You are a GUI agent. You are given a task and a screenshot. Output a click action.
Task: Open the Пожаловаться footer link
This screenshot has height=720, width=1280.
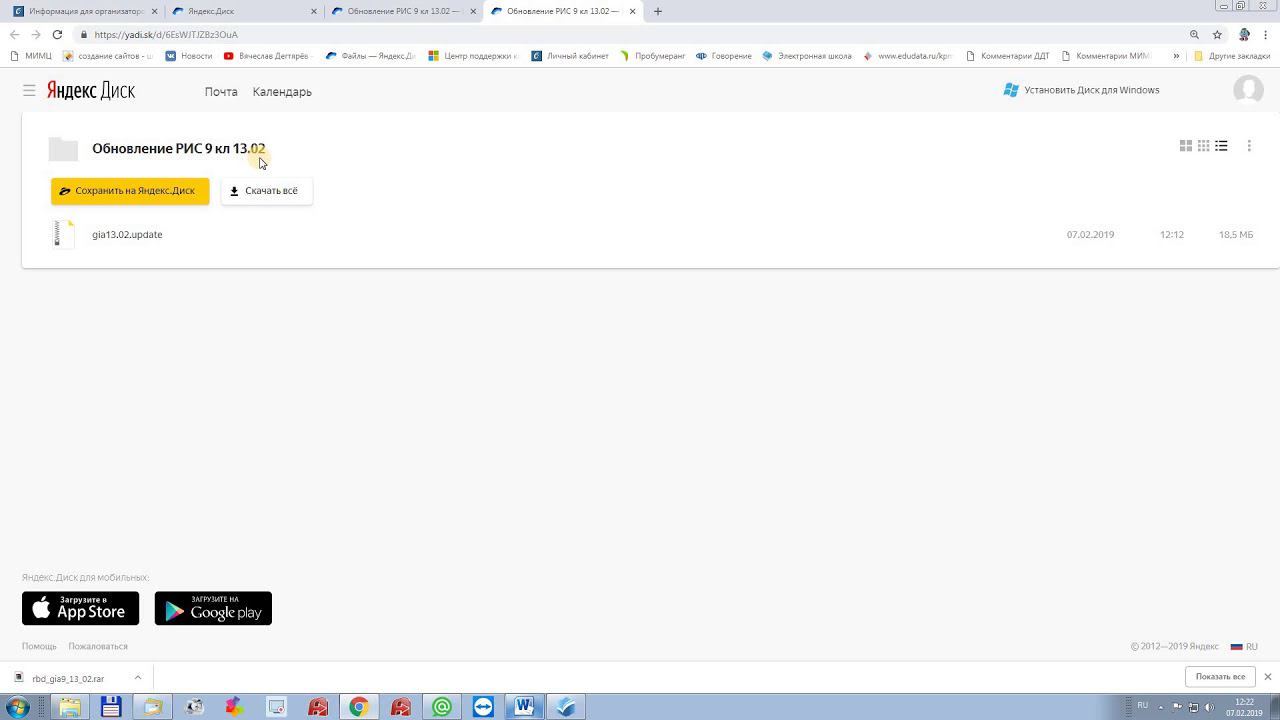[x=98, y=646]
